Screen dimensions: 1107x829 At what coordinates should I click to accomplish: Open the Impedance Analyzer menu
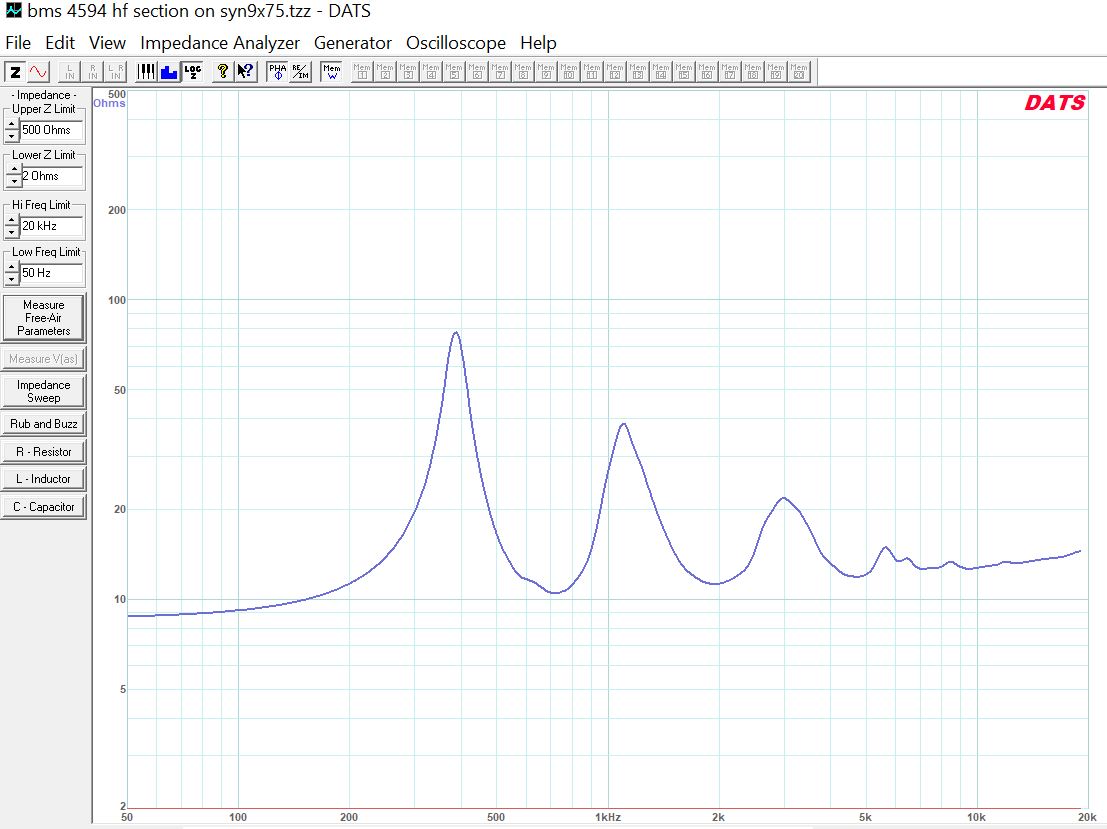[x=220, y=42]
